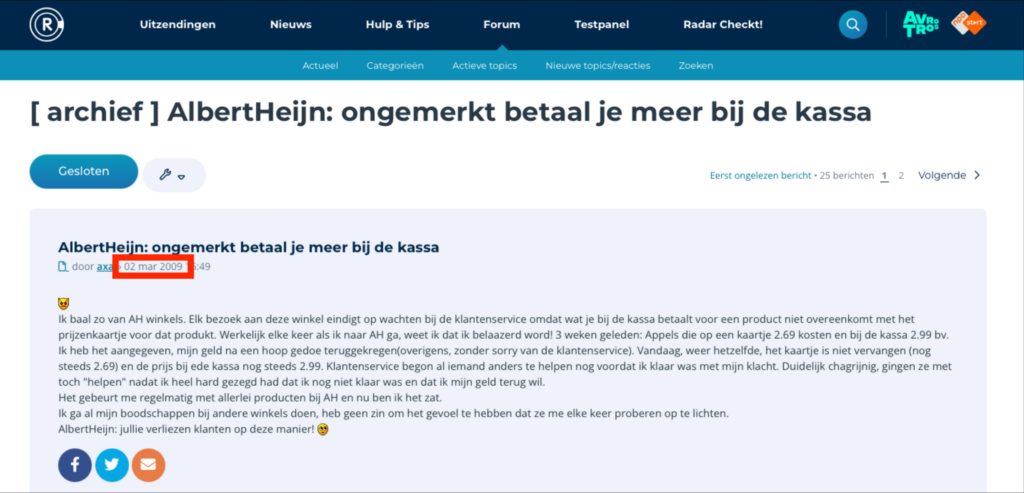Screen dimensions: 1024x493
Task: Open the search magnifier icon
Action: 852,24
